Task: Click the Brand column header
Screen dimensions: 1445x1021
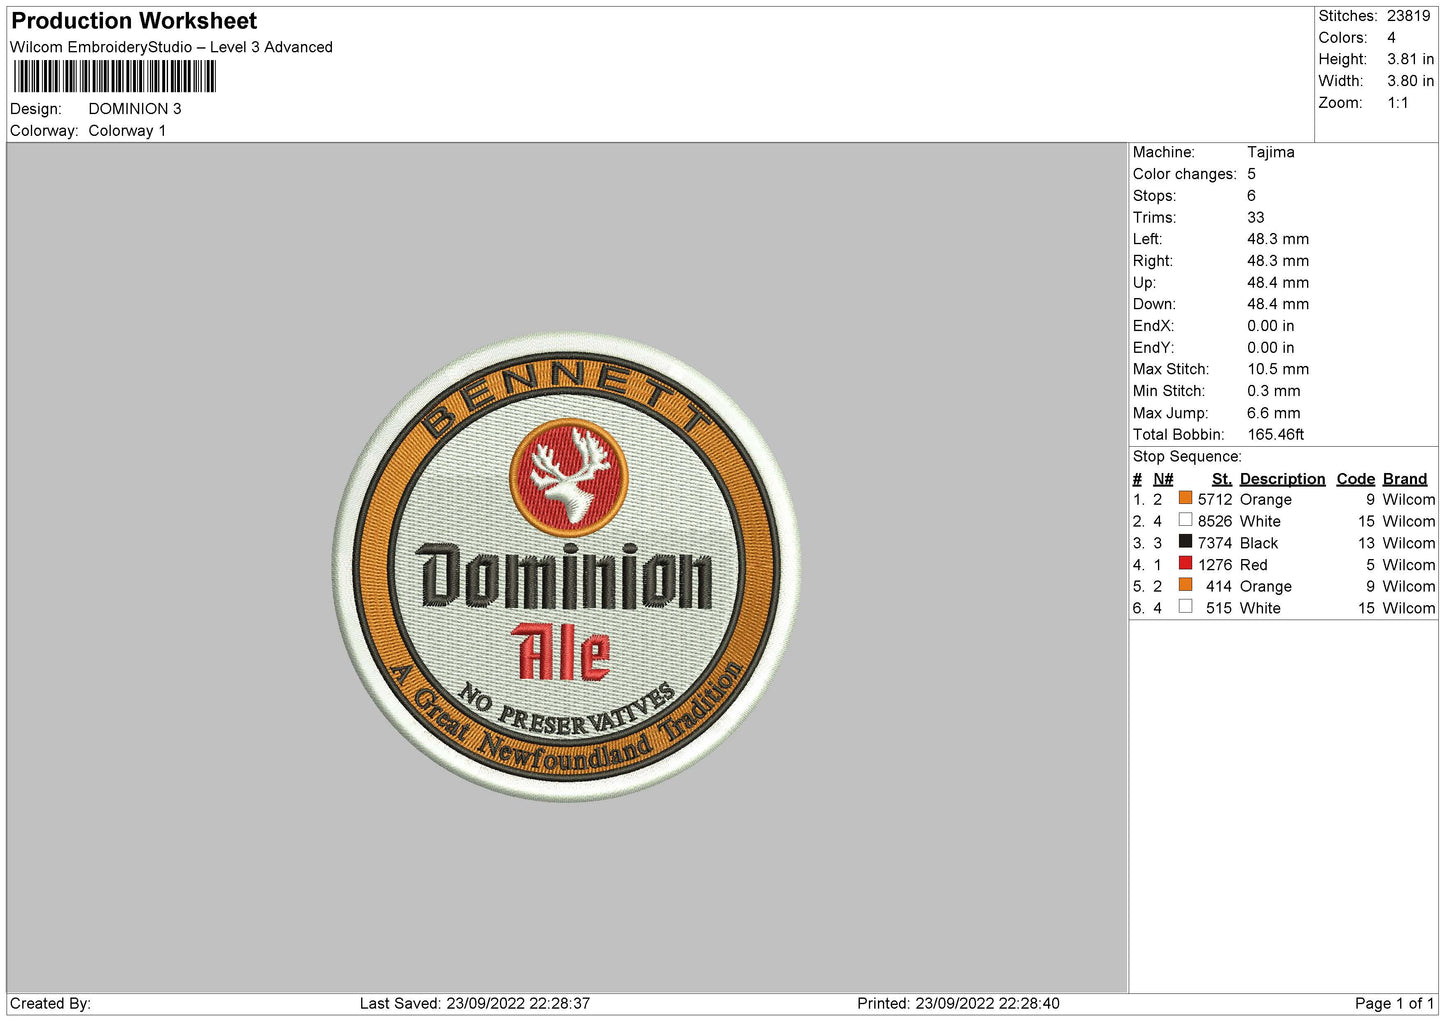Action: point(1405,479)
